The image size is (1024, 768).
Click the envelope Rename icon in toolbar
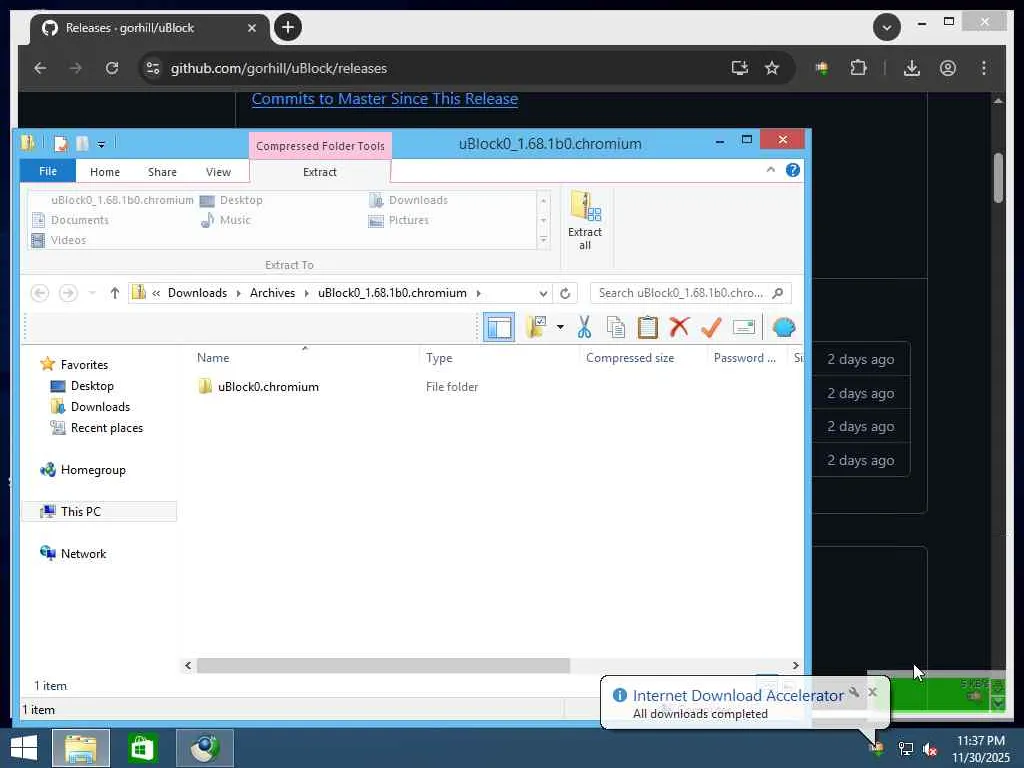pyautogui.click(x=744, y=327)
